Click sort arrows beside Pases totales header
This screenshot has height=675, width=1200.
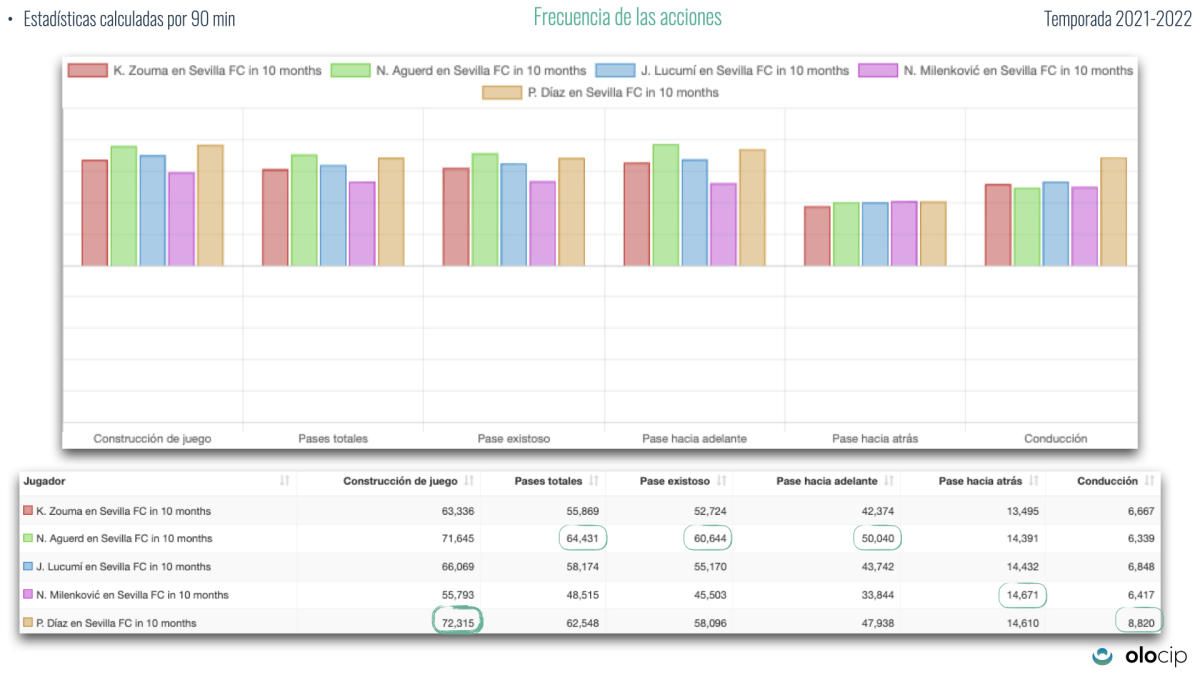[x=595, y=482]
